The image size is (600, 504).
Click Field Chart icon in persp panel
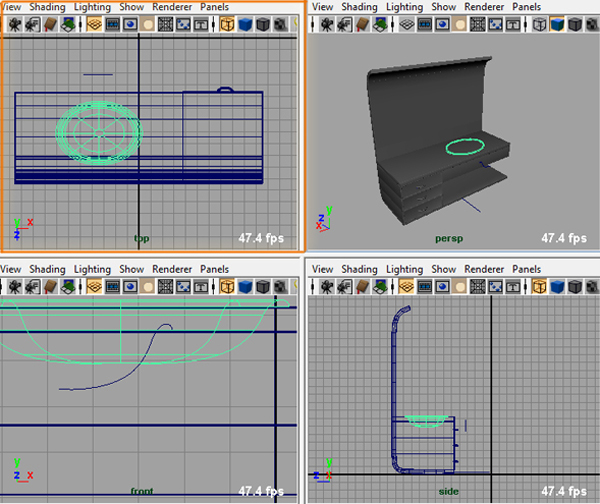click(x=477, y=24)
